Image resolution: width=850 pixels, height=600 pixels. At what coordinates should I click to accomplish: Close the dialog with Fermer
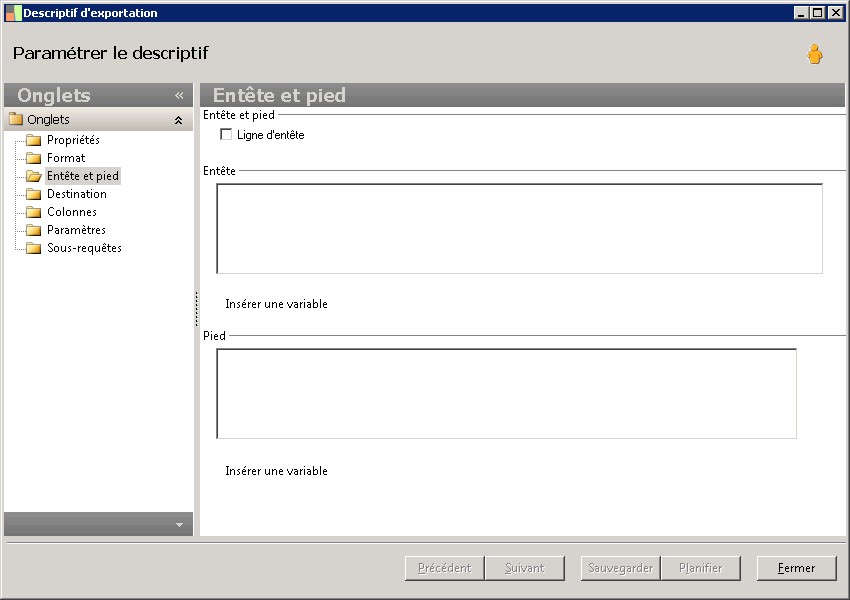[796, 568]
